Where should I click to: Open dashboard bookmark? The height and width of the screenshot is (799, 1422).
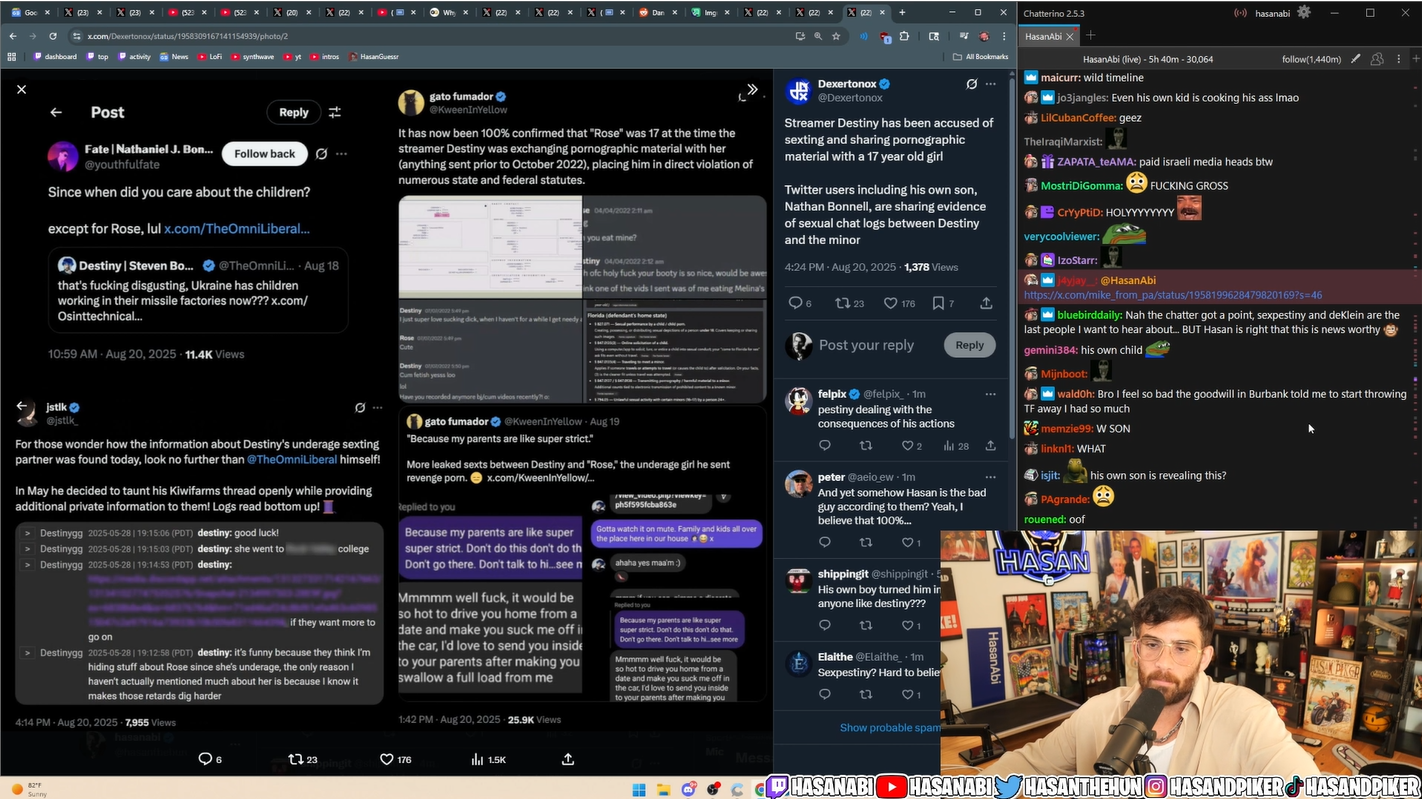[x=55, y=57]
